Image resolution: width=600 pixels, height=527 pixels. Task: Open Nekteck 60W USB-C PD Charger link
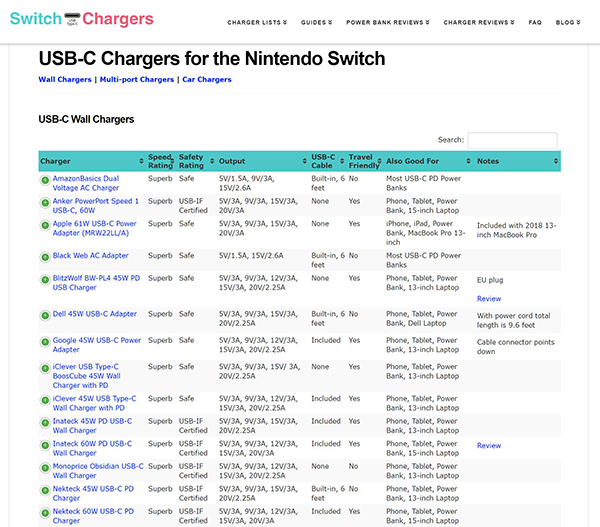[93, 516]
